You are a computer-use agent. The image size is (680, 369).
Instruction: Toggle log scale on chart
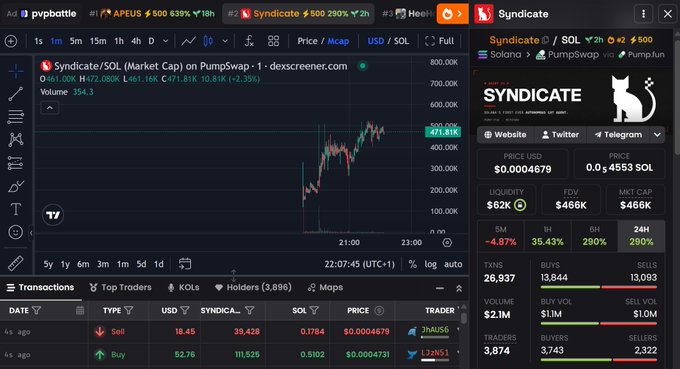(x=431, y=264)
